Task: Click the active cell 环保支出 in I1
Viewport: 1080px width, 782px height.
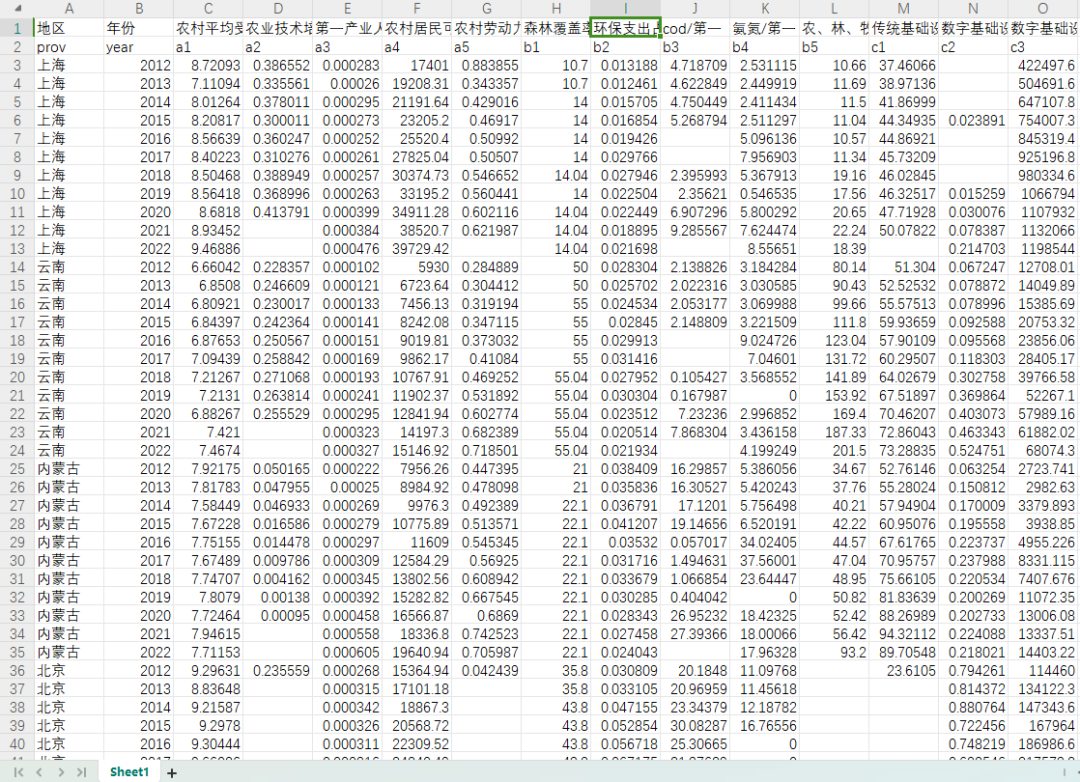Action: [625, 28]
